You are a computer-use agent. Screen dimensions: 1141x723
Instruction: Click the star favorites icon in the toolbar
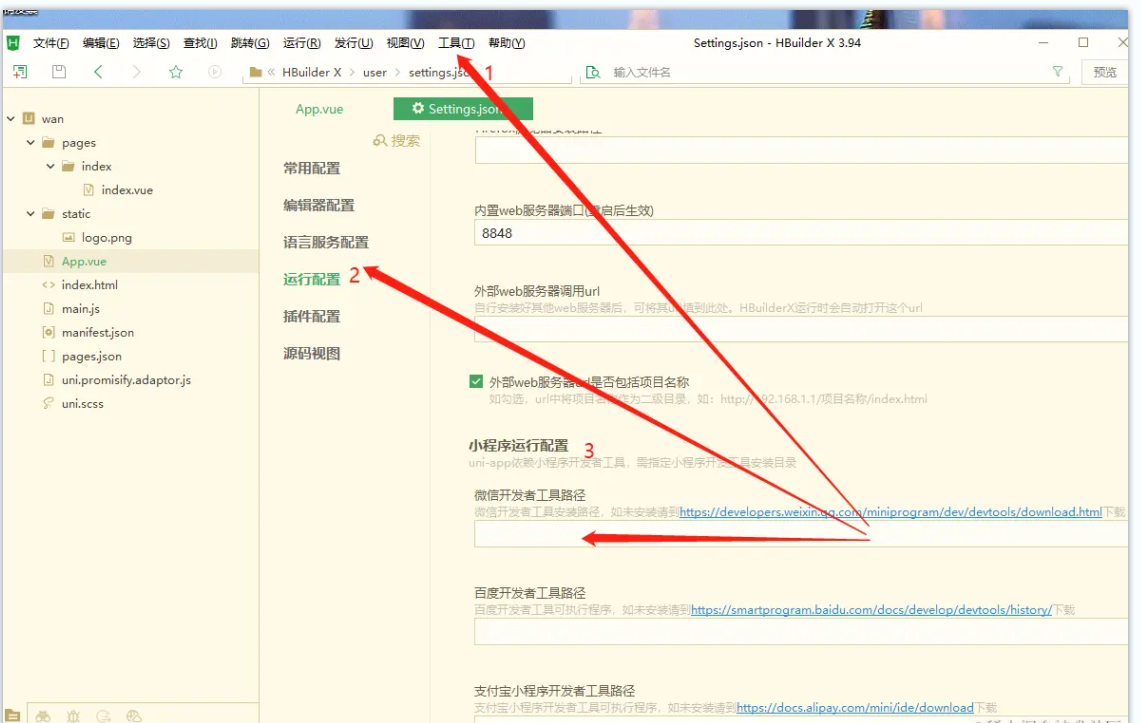[174, 71]
